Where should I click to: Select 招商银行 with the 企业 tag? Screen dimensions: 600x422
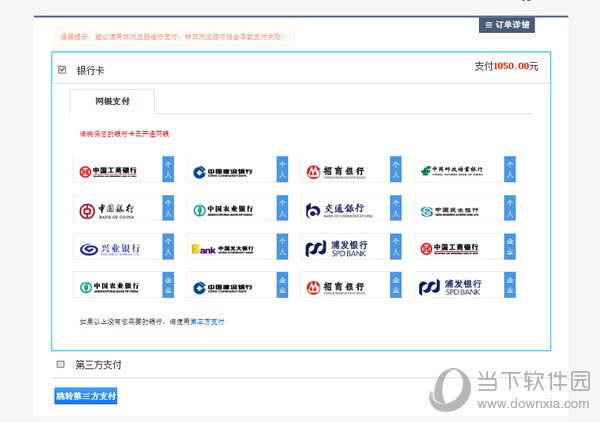tap(351, 285)
